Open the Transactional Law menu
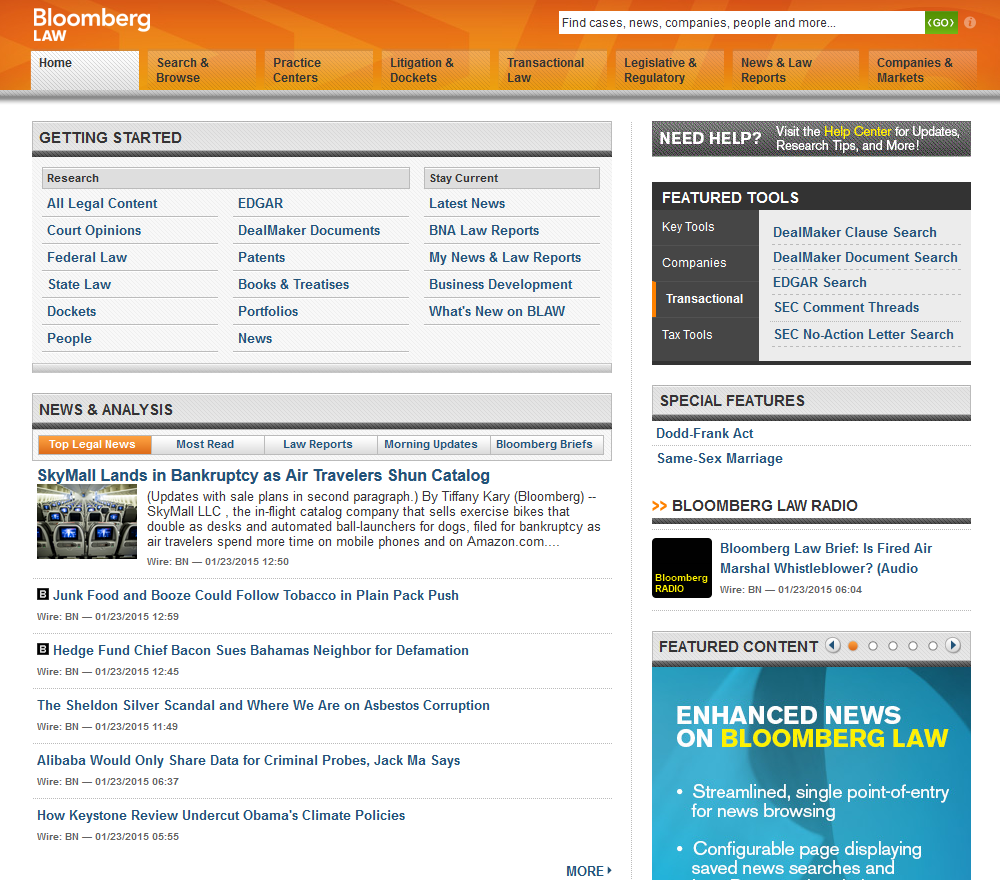 (552, 70)
